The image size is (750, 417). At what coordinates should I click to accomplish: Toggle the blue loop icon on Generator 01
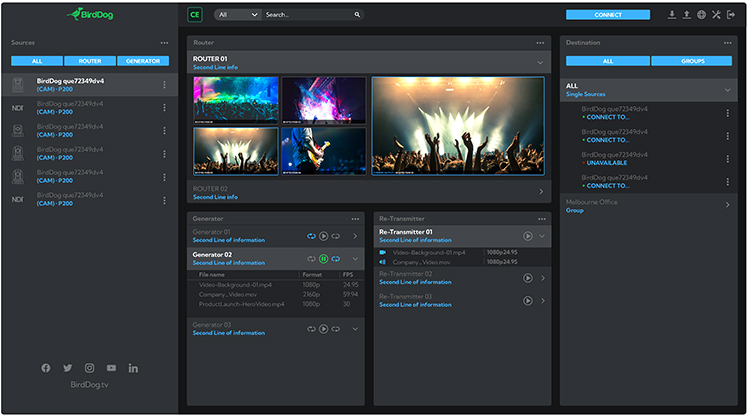[x=311, y=236]
